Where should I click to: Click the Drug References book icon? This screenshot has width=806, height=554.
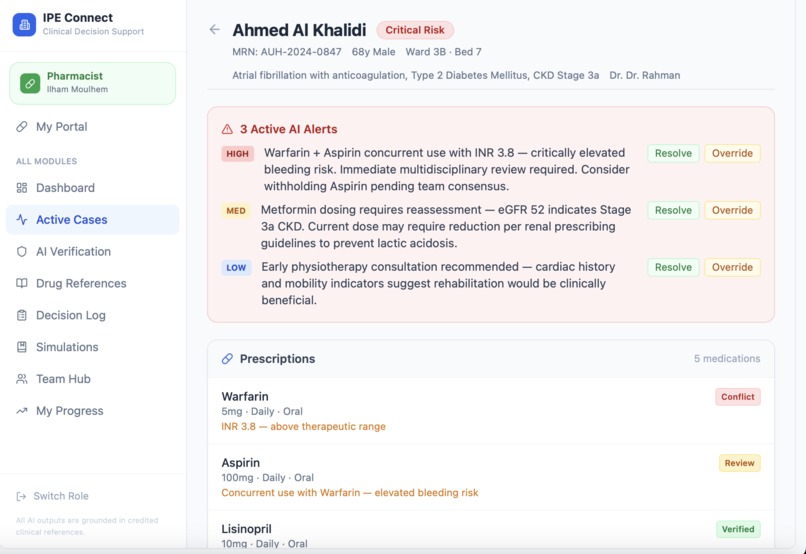pos(22,283)
